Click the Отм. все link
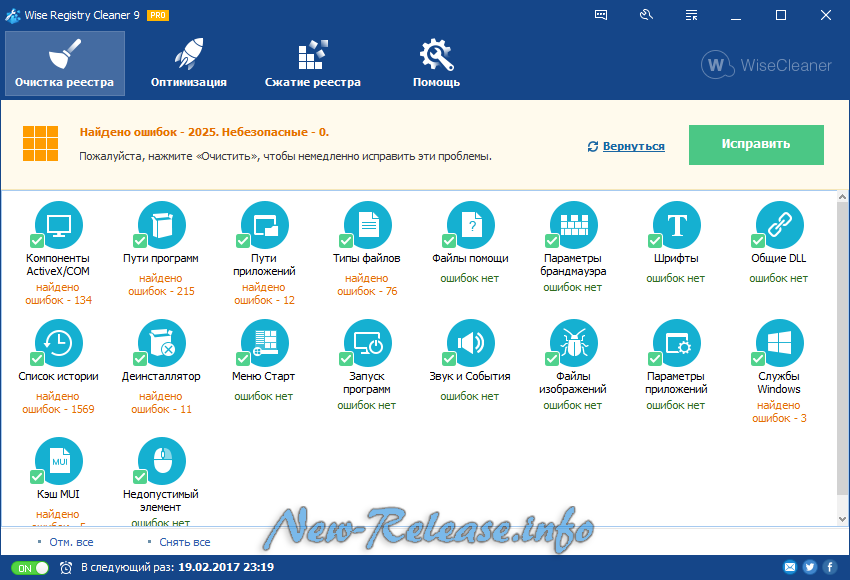 tap(71, 542)
